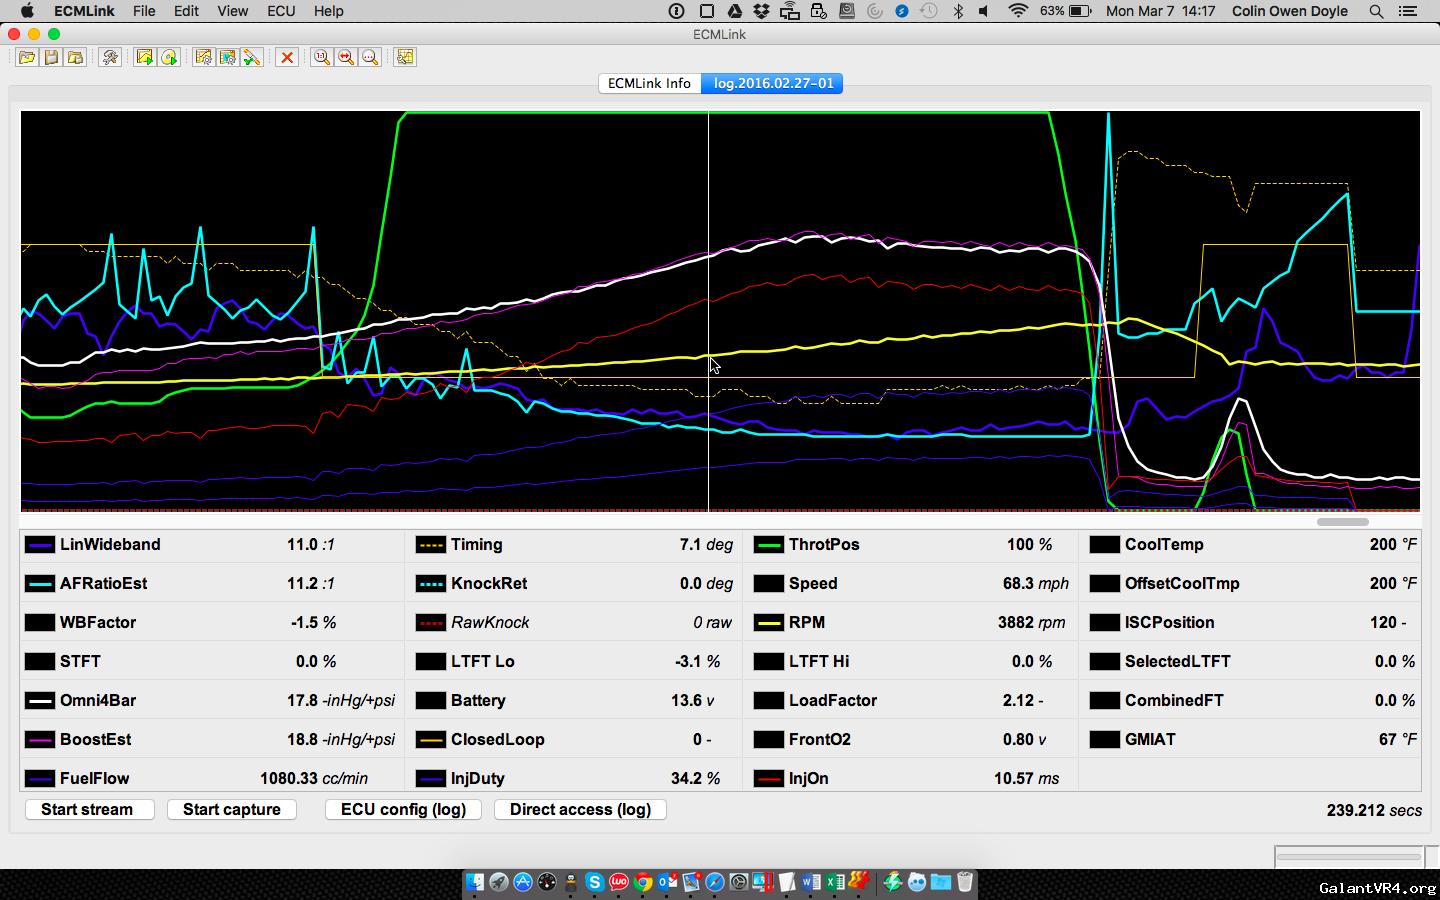1440x900 pixels.
Task: Click the Direct access (log) button
Action: tap(580, 809)
